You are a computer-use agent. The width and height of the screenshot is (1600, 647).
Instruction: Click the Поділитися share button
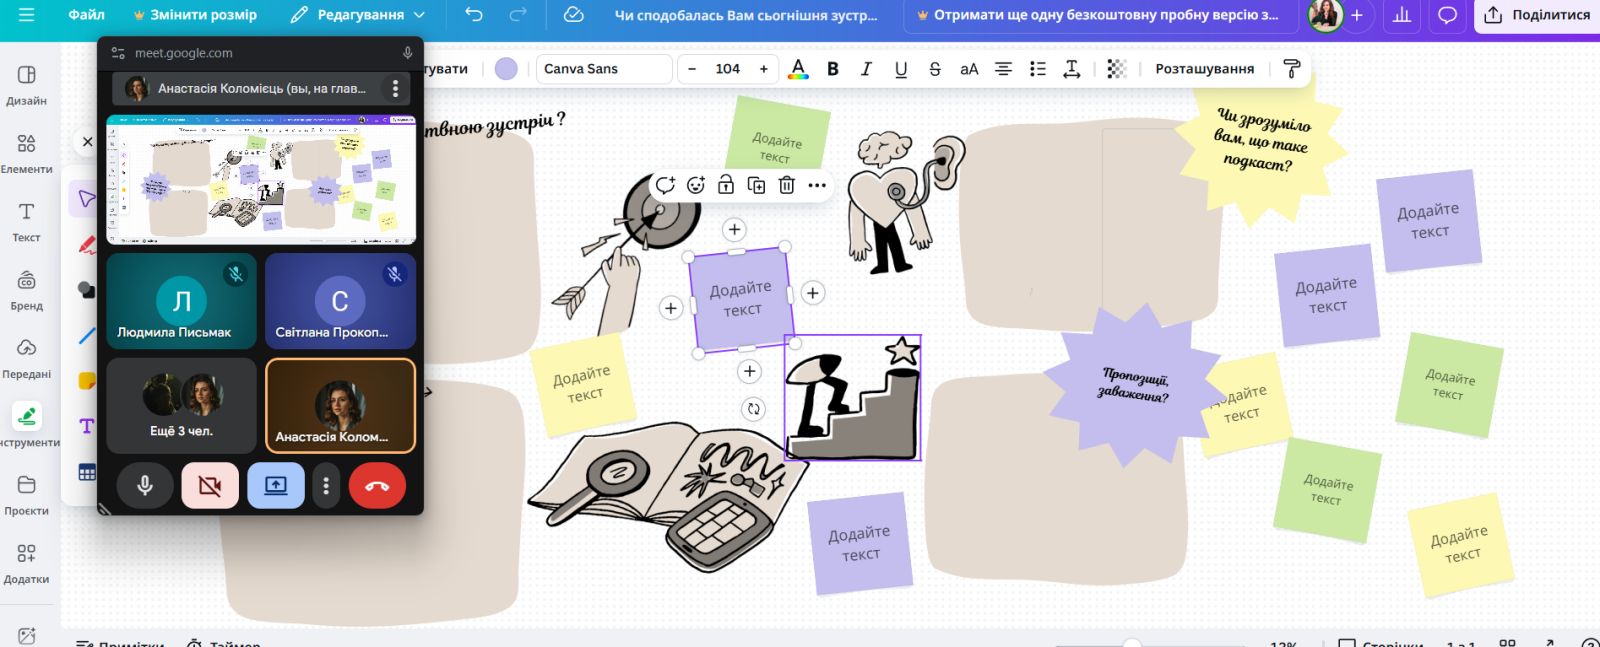1537,15
